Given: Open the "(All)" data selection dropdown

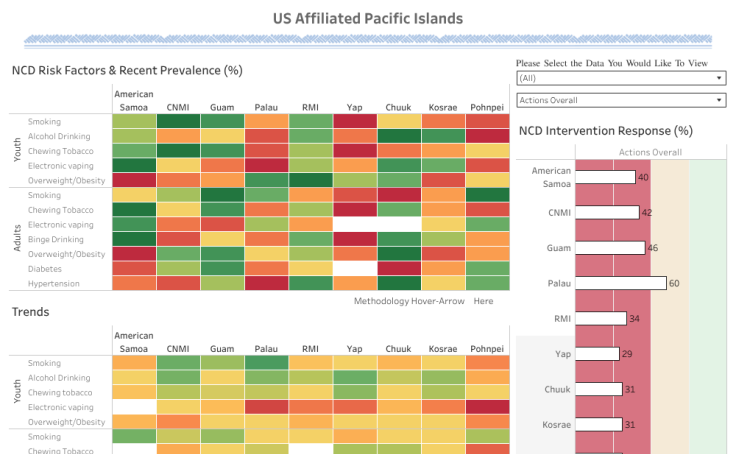Looking at the screenshot, I should coord(620,78).
